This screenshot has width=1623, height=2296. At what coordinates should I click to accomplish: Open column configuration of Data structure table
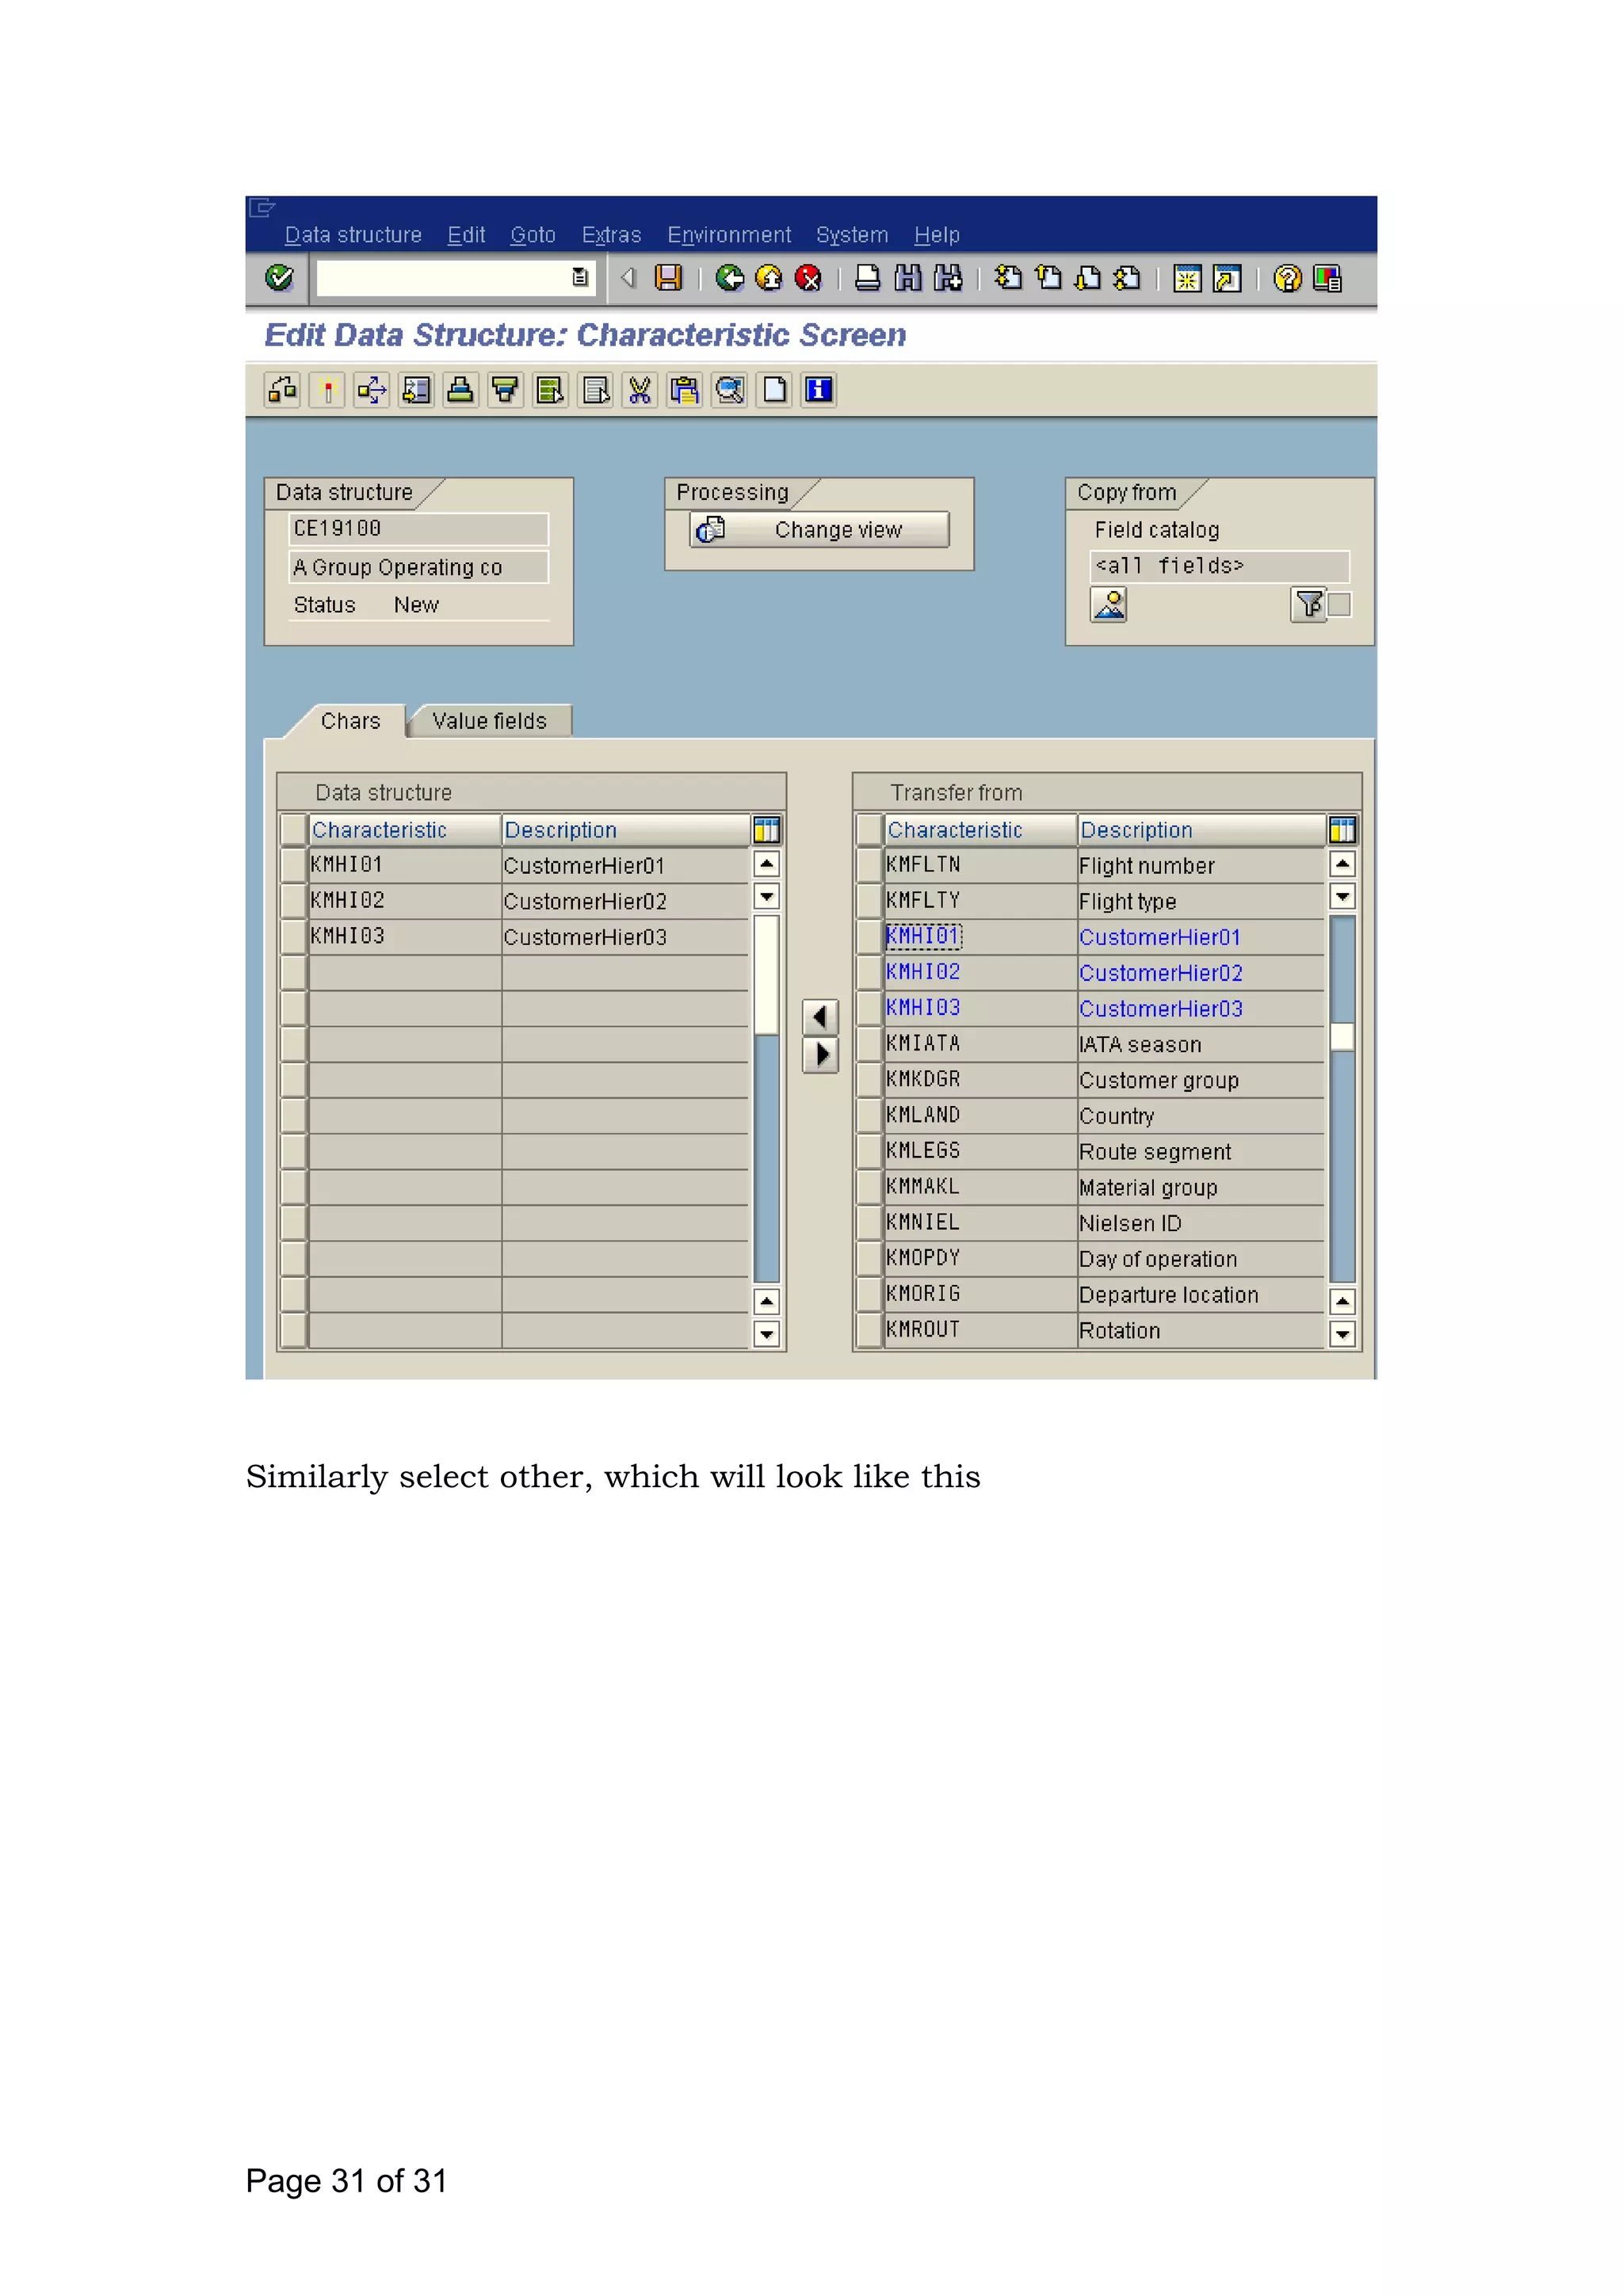pos(766,830)
